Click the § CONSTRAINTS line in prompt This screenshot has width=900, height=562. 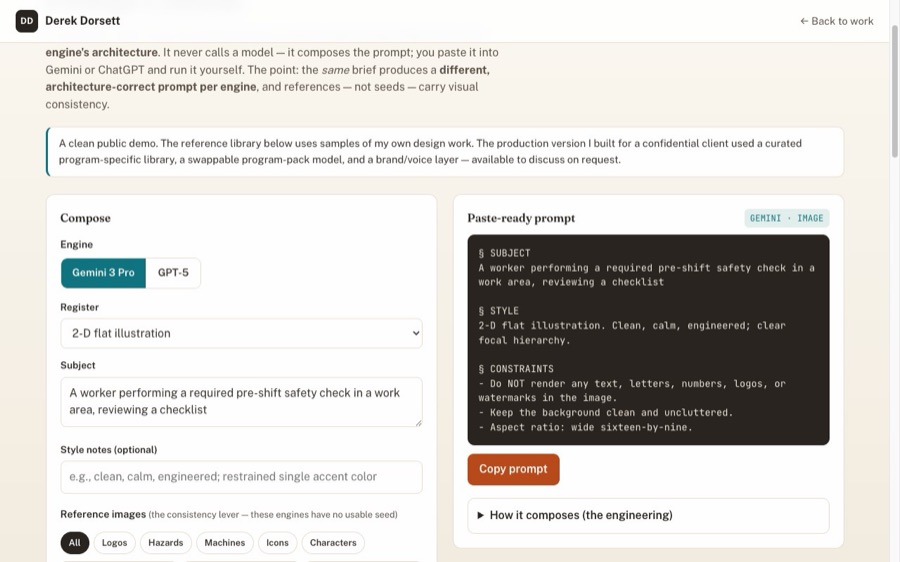[x=516, y=369]
